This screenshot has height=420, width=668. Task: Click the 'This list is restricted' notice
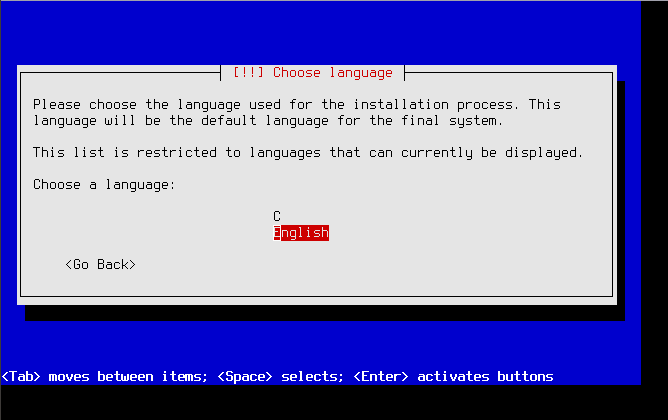[x=308, y=153]
